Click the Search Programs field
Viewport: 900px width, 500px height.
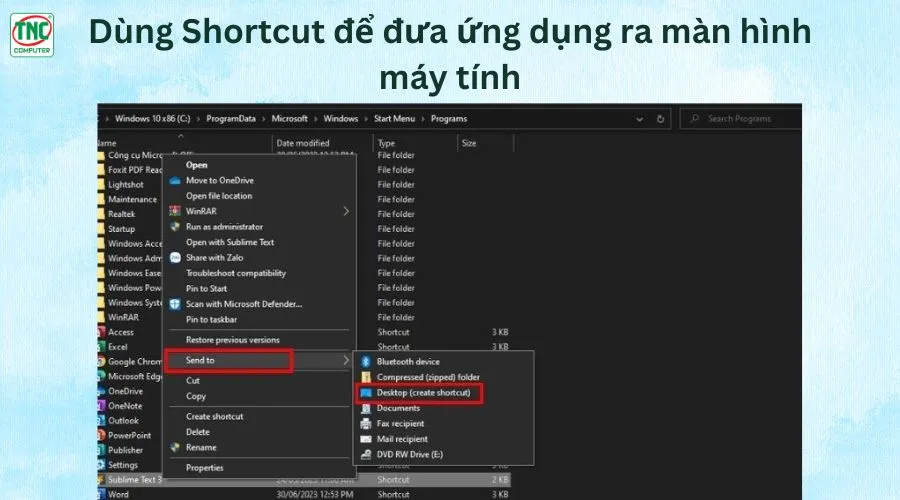pyautogui.click(x=740, y=119)
